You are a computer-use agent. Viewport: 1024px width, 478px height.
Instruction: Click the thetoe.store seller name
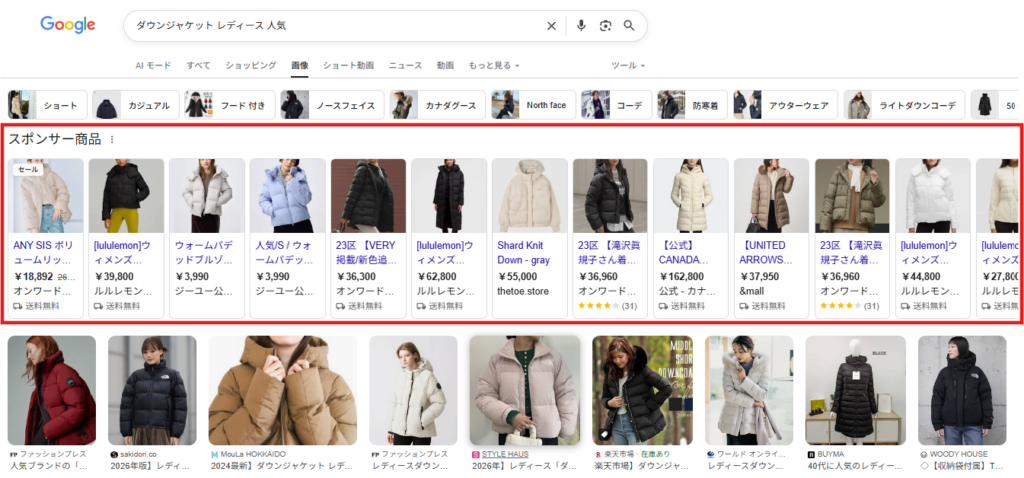click(523, 291)
